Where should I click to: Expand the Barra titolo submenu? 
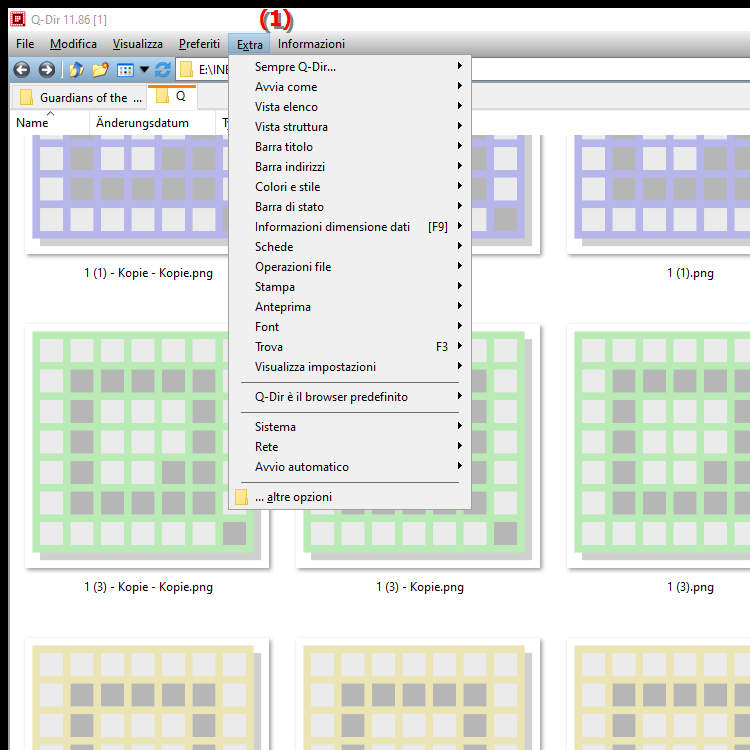tap(350, 147)
